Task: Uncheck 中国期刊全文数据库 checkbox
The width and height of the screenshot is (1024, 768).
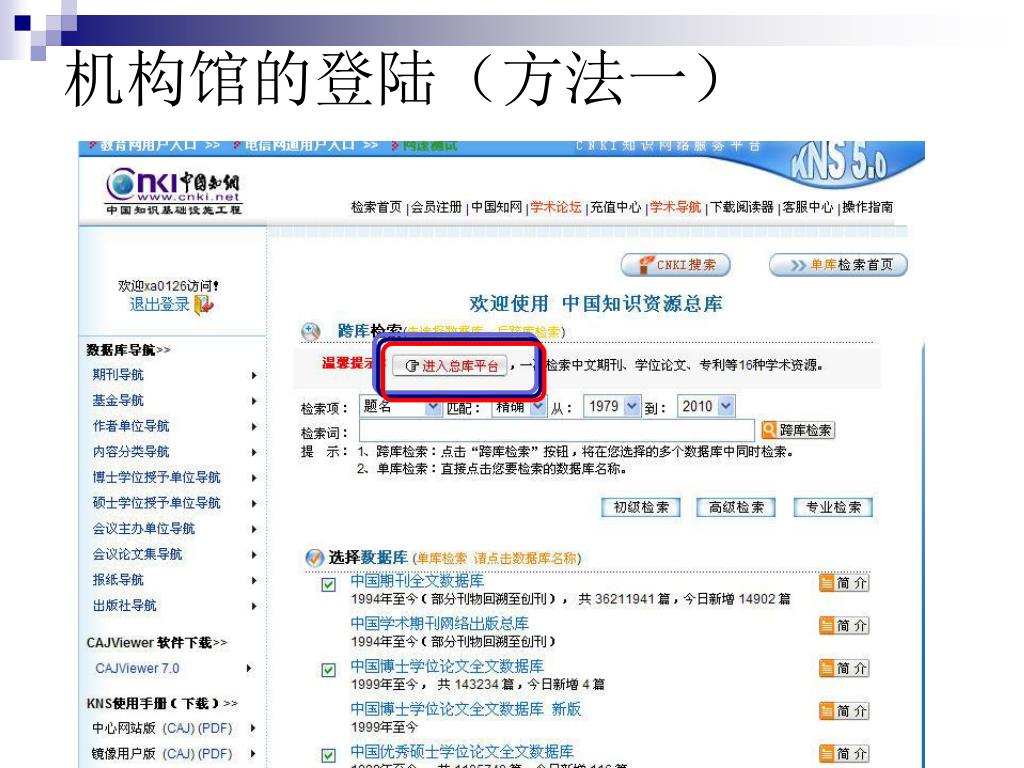Action: point(328,584)
